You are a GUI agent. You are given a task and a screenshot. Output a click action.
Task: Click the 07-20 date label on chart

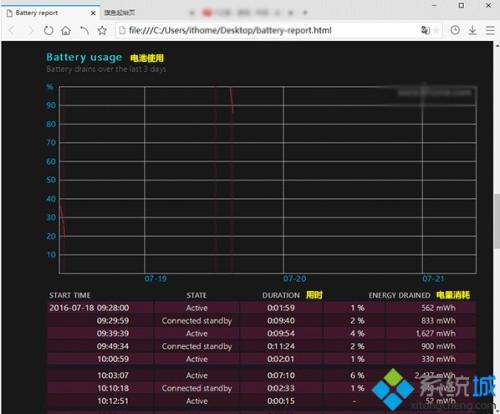(x=294, y=279)
